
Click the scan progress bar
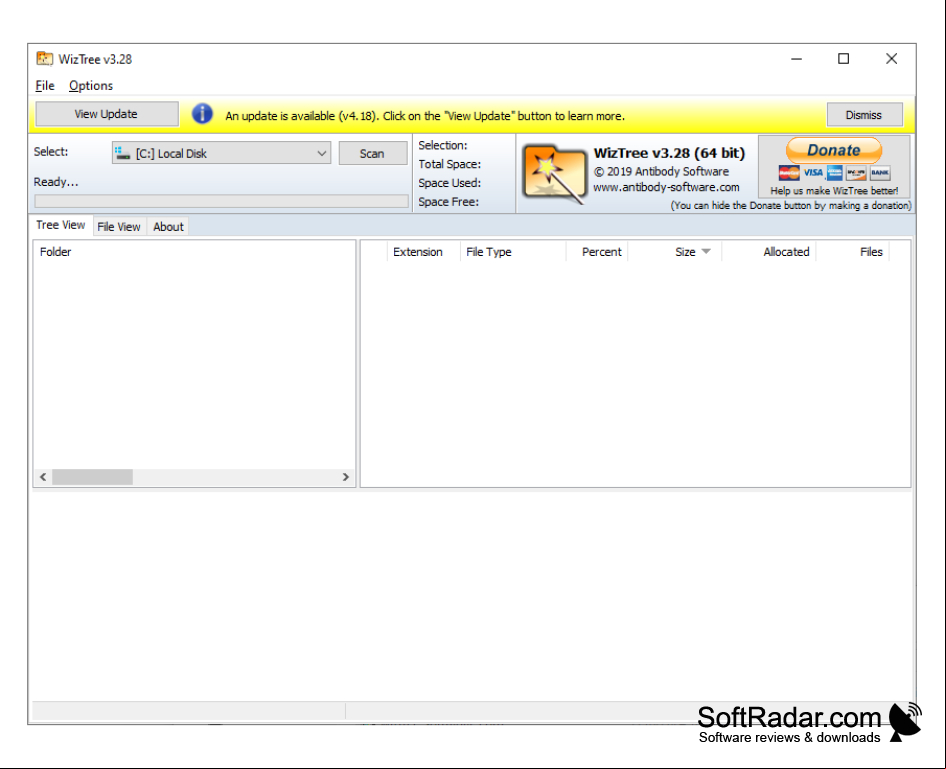click(221, 201)
